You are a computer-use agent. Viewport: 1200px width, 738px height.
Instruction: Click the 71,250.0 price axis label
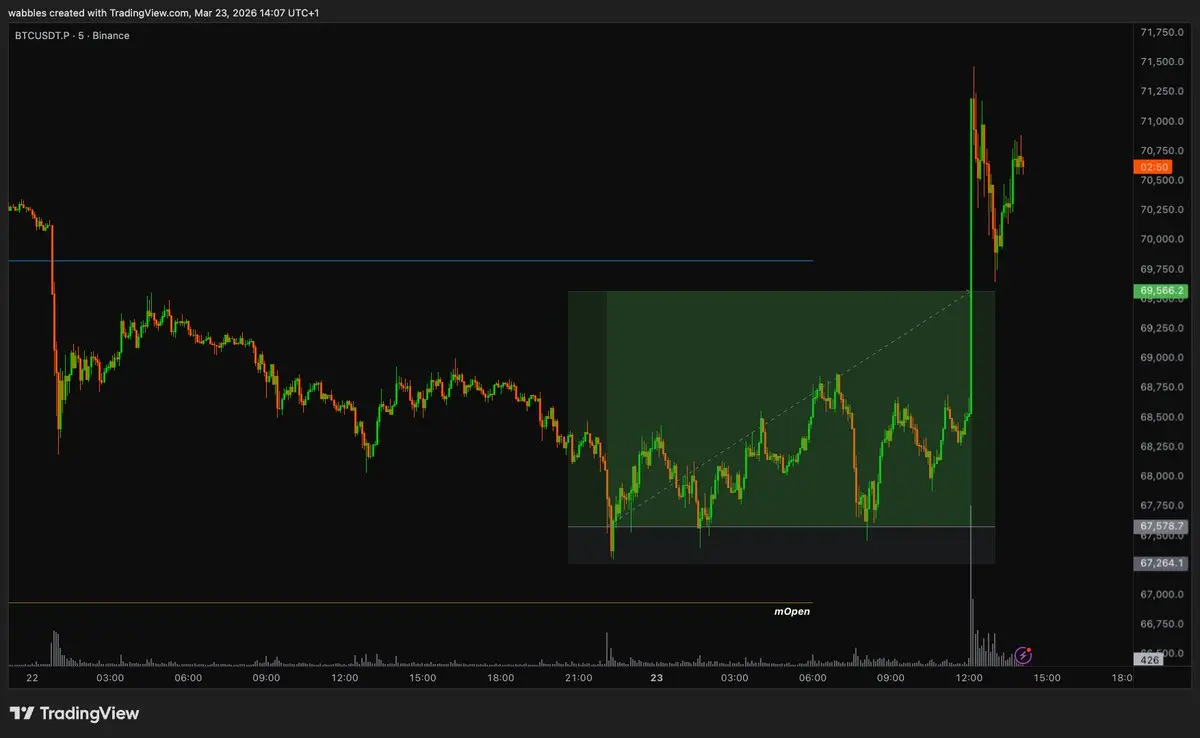click(1162, 92)
